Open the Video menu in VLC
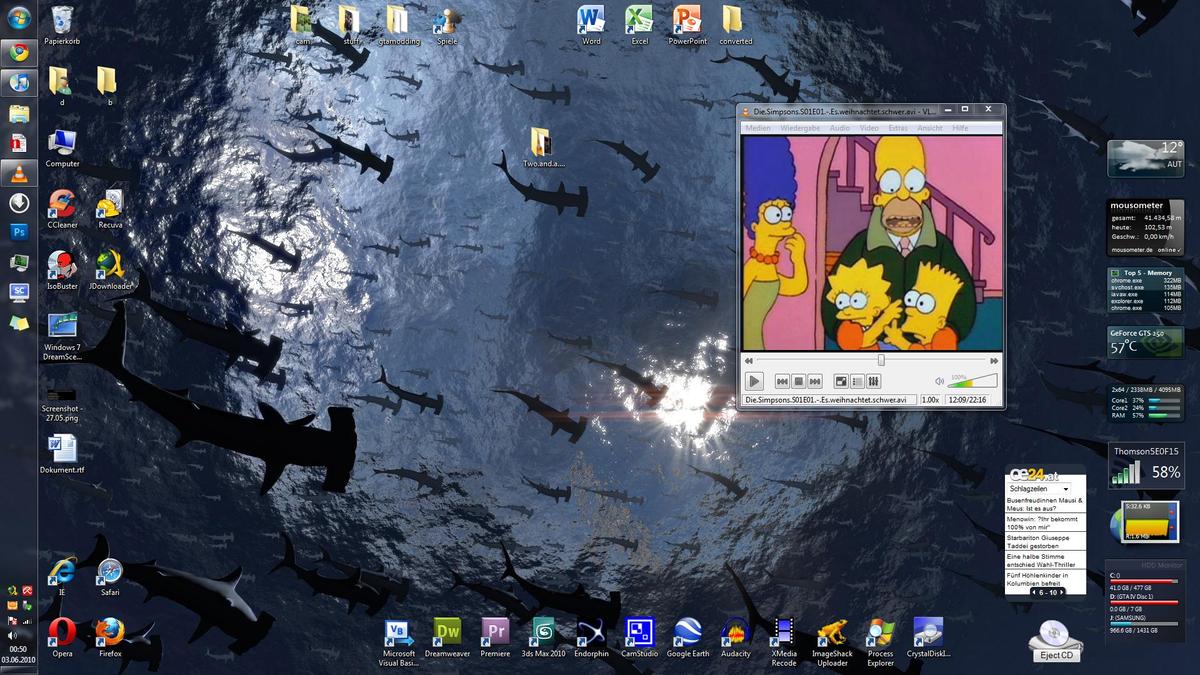This screenshot has width=1200, height=675. click(x=869, y=128)
